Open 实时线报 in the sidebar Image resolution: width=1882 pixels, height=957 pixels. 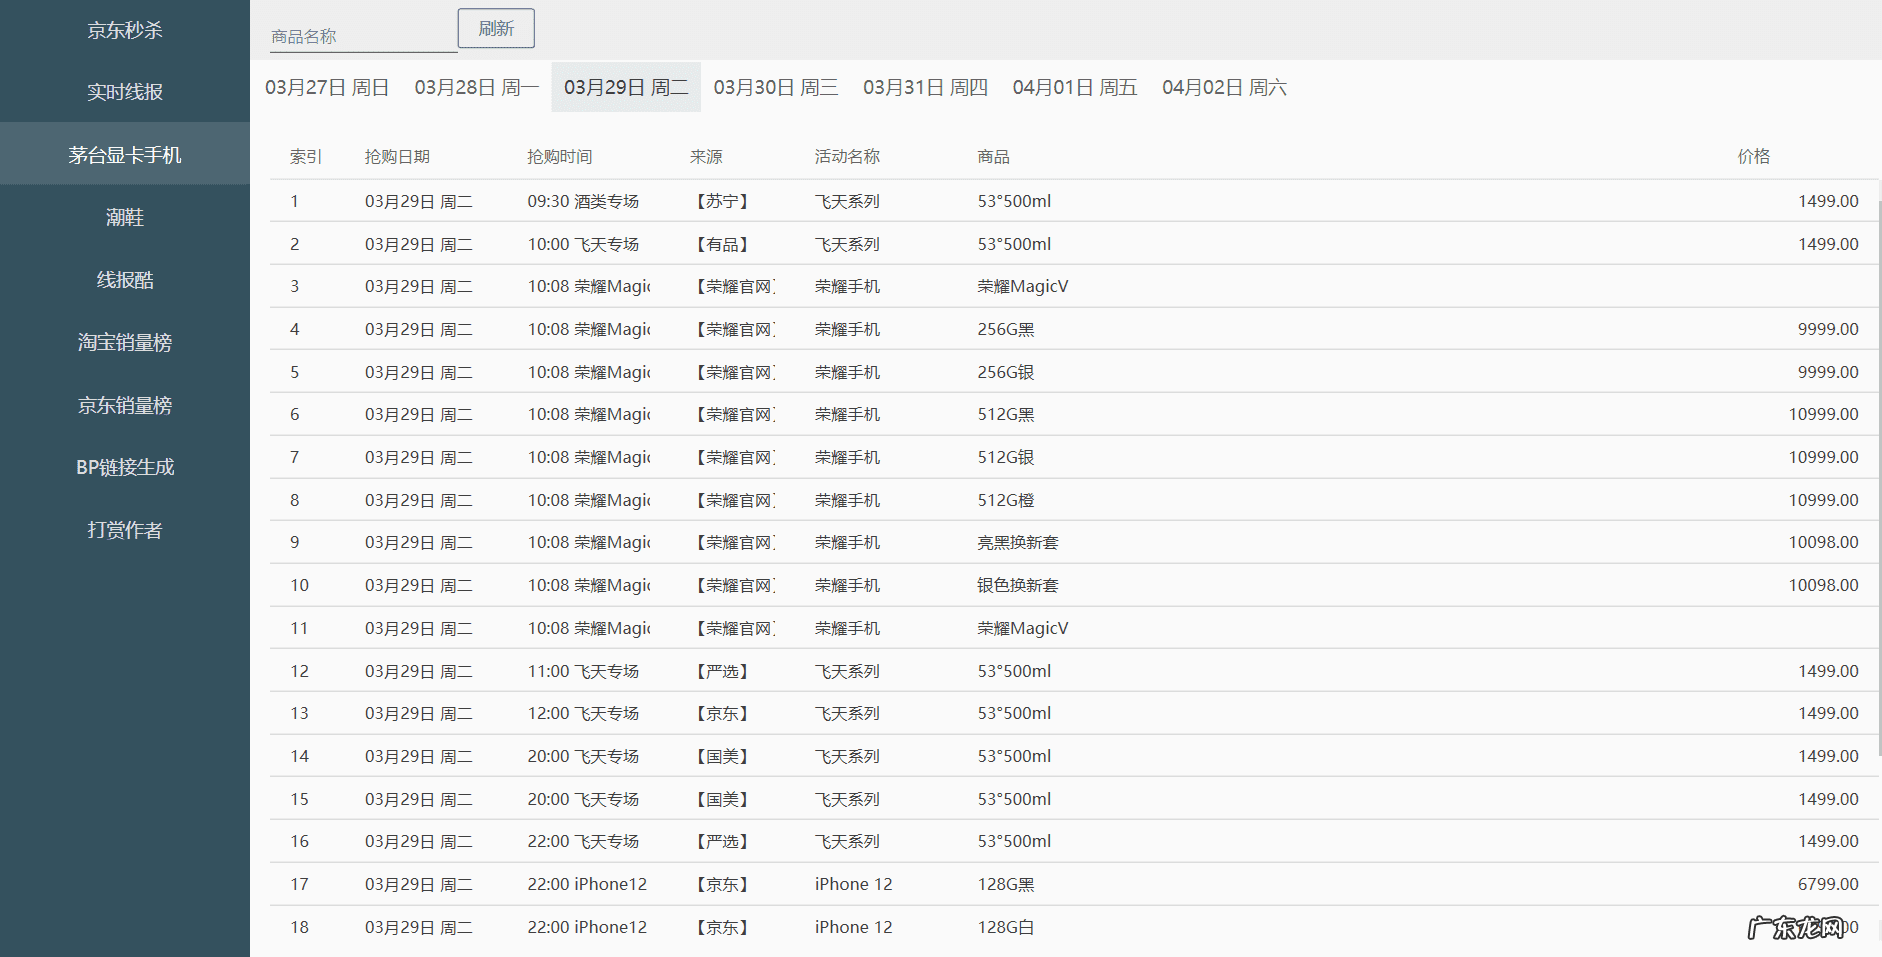(x=125, y=92)
